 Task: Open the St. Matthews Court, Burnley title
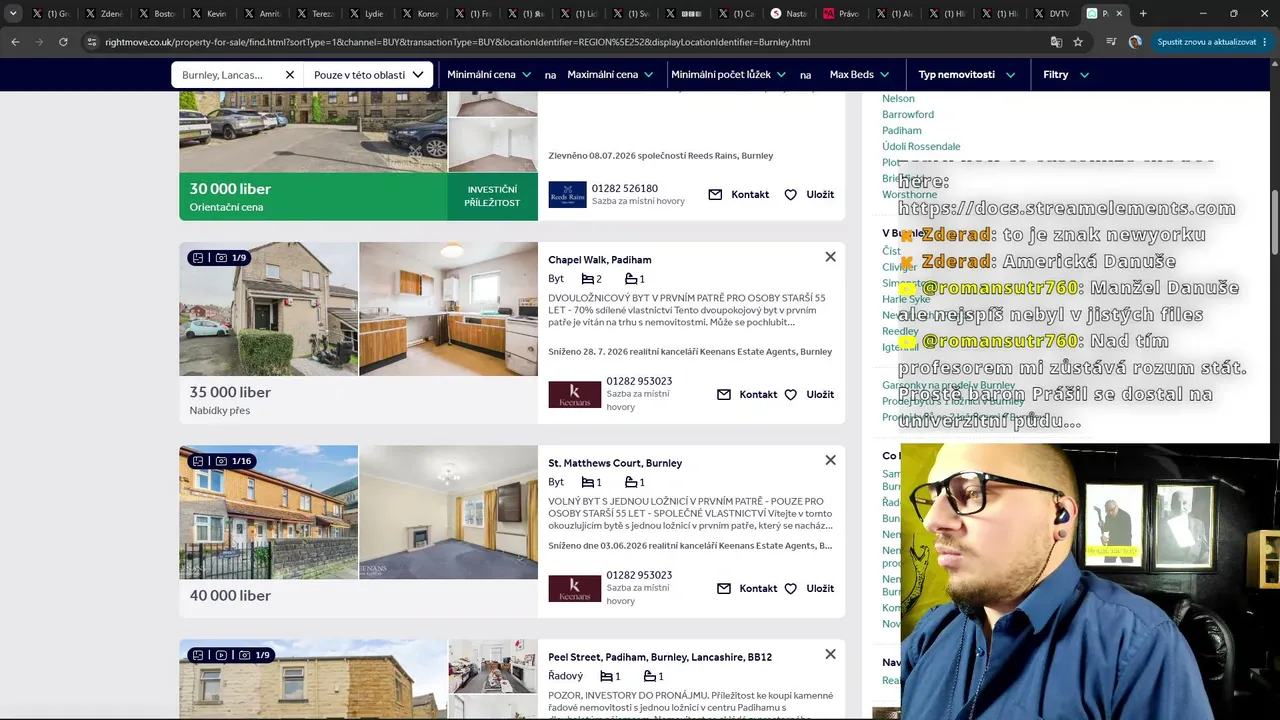click(615, 463)
